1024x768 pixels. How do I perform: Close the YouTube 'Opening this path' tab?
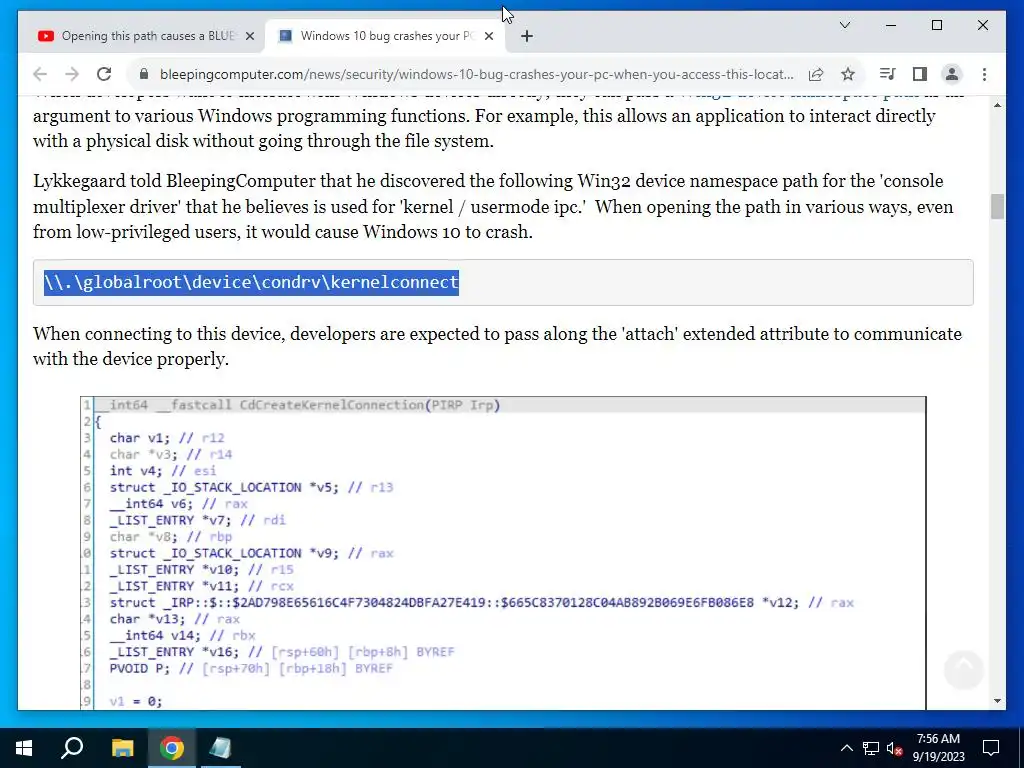pyautogui.click(x=249, y=37)
